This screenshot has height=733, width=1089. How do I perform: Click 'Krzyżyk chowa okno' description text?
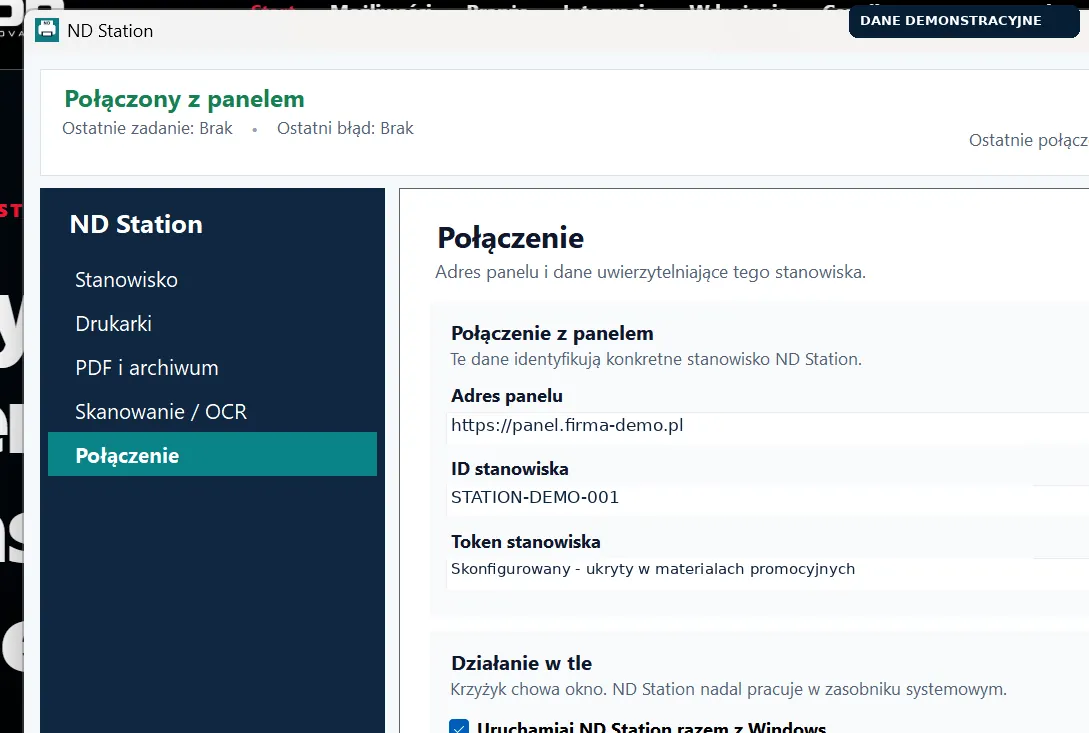coord(729,690)
